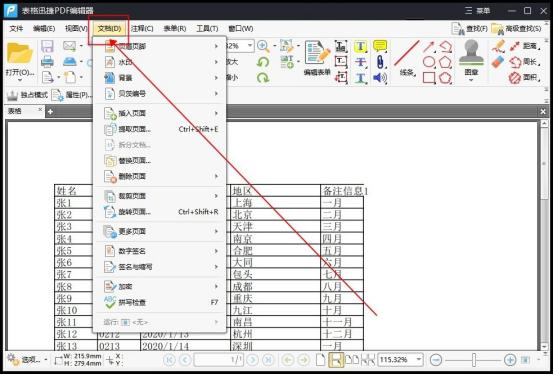The image size is (554, 375).
Task: Open 属性(P) properties button
Action: [x=72, y=95]
